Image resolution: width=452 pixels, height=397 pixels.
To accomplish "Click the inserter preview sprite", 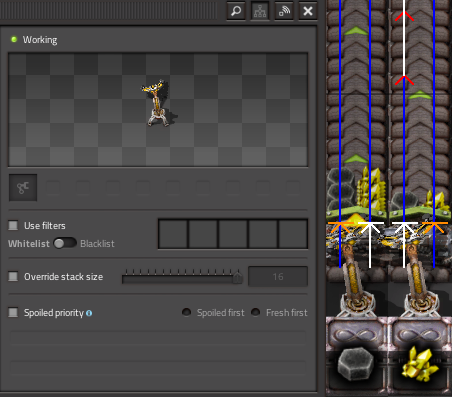I will 158,103.
